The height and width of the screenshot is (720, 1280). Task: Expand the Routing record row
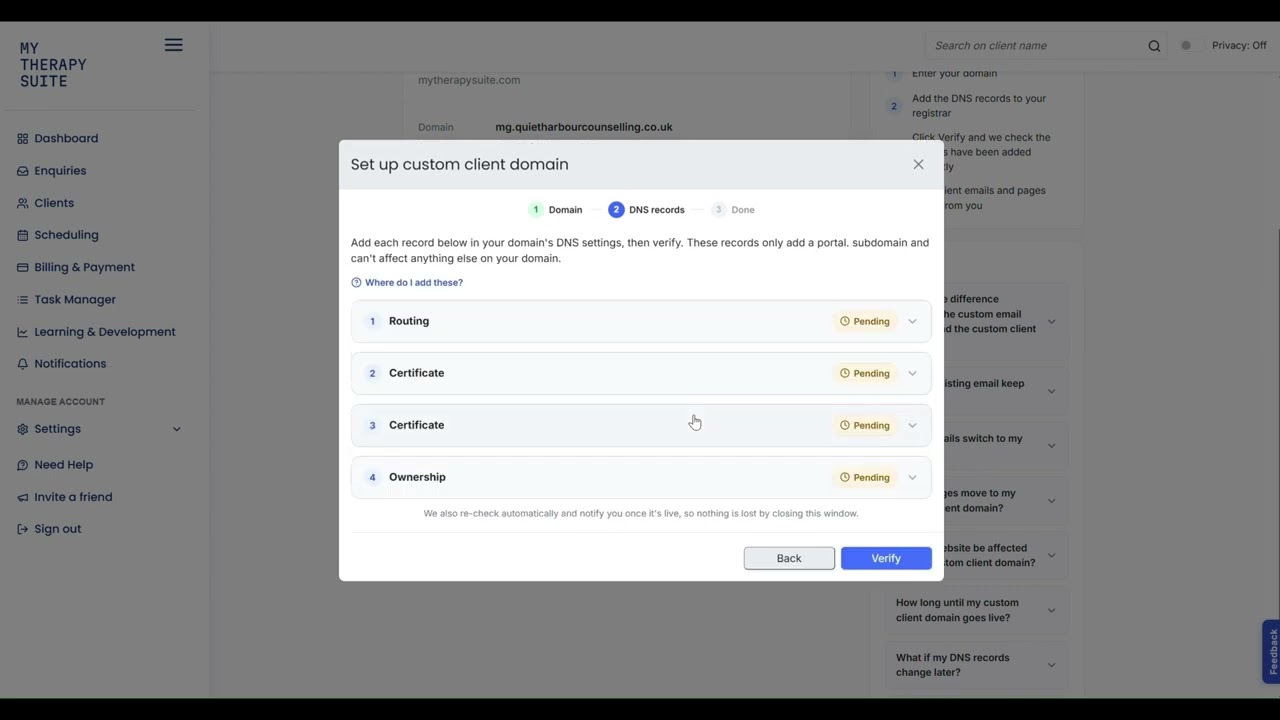click(641, 321)
